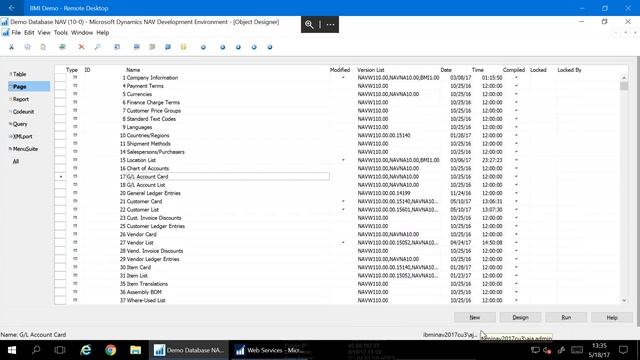Click the Modified column header
Viewport: 640px width, 360px height.
[x=340, y=70]
